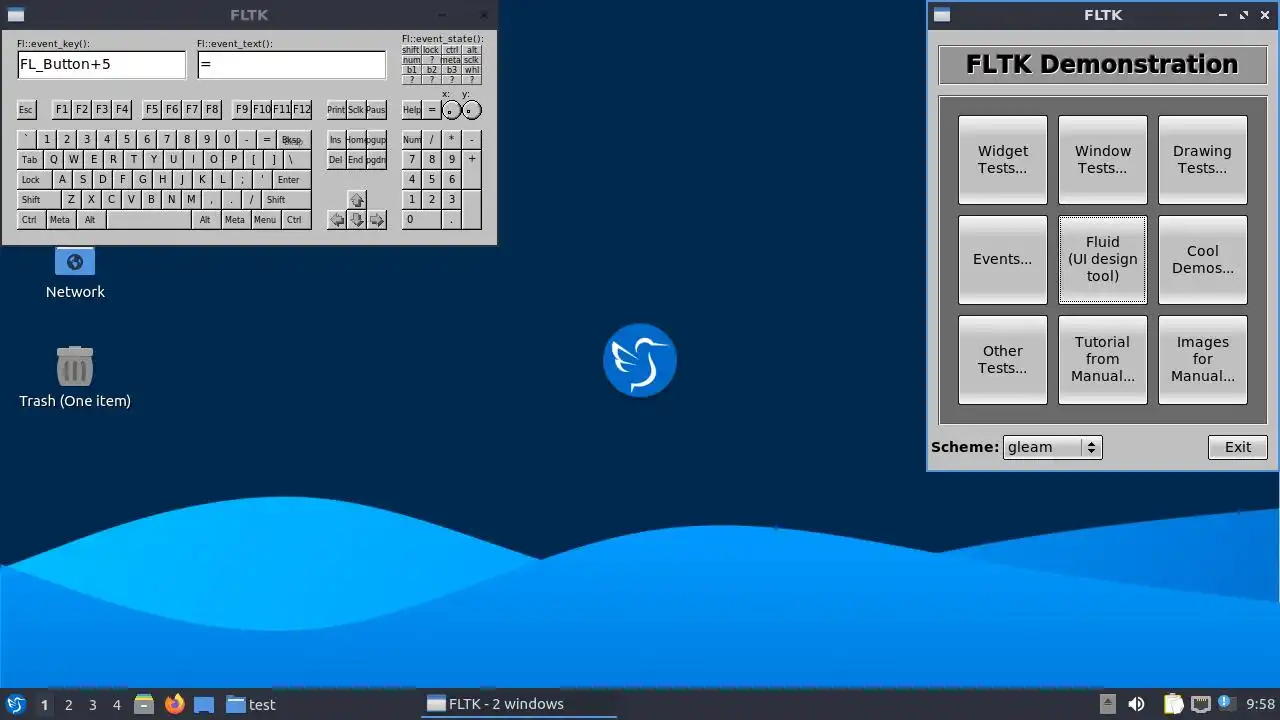1280x720 pixels.
Task: Launch Fluid (UI design tool) button
Action: pos(1103,260)
